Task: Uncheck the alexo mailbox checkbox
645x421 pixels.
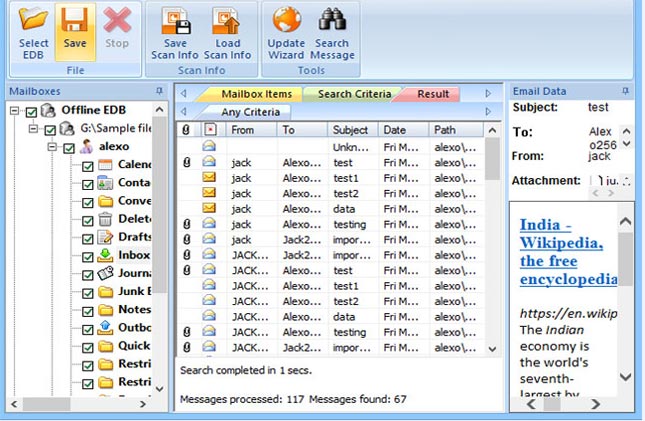Action: point(69,149)
